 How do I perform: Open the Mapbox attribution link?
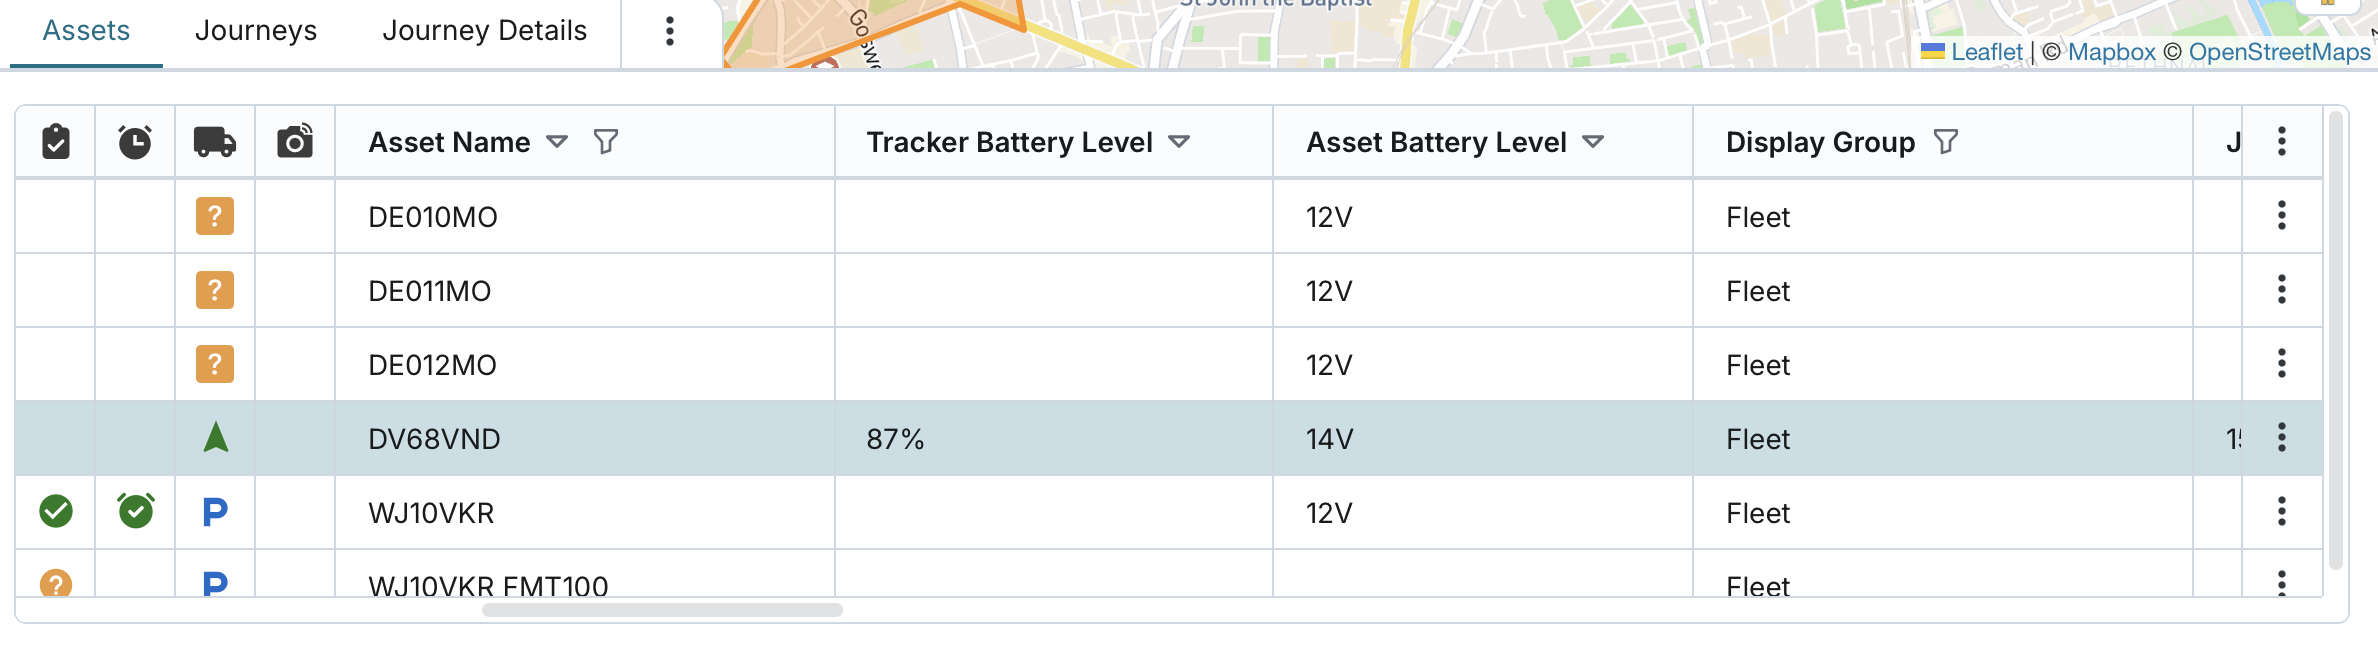[x=2111, y=52]
